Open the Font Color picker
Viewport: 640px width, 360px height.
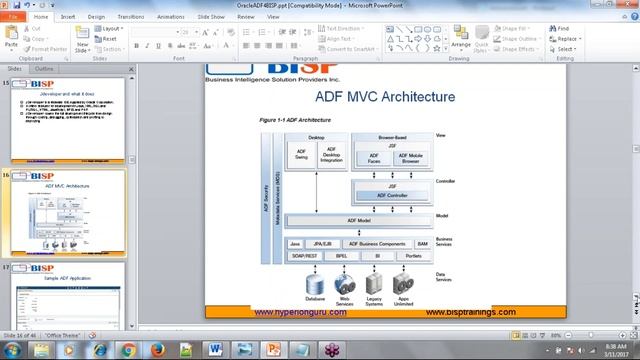228,46
